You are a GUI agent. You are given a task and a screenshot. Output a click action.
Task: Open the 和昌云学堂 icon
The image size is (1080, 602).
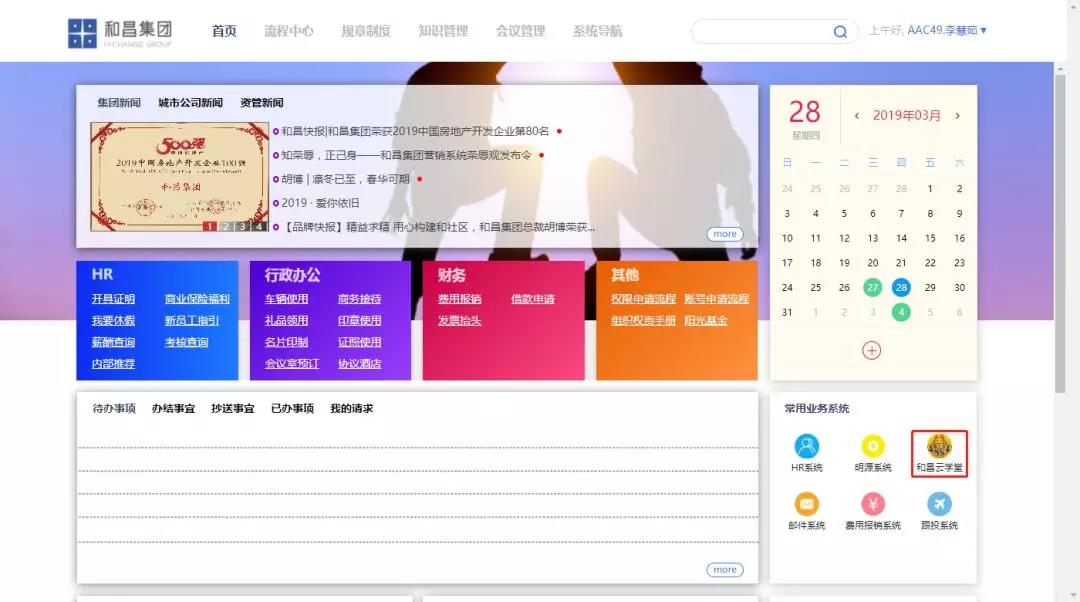(x=939, y=446)
